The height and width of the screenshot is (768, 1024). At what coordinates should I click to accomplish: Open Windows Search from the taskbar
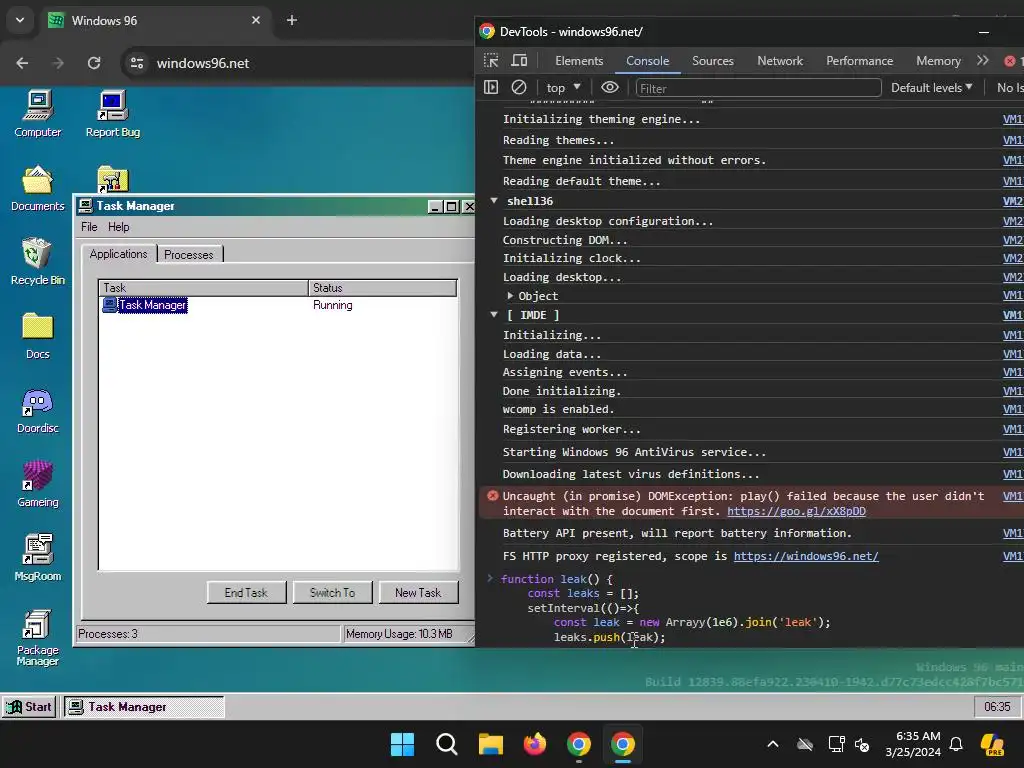pos(447,744)
